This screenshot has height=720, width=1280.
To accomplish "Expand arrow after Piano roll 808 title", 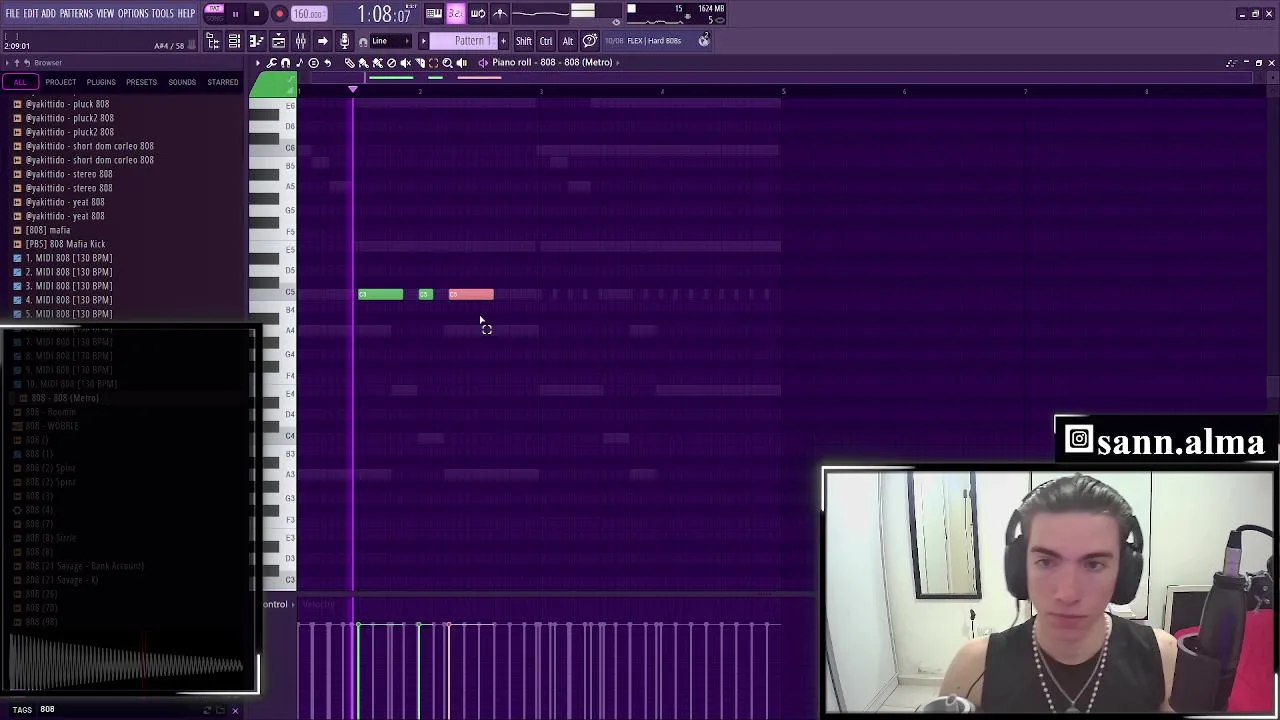I will click(618, 62).
